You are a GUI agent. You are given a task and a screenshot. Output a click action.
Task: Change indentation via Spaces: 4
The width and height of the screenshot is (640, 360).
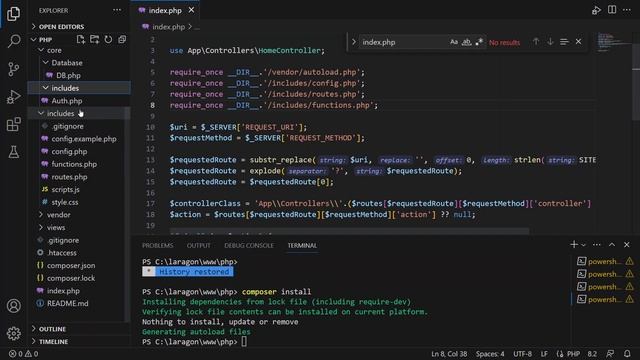490,354
